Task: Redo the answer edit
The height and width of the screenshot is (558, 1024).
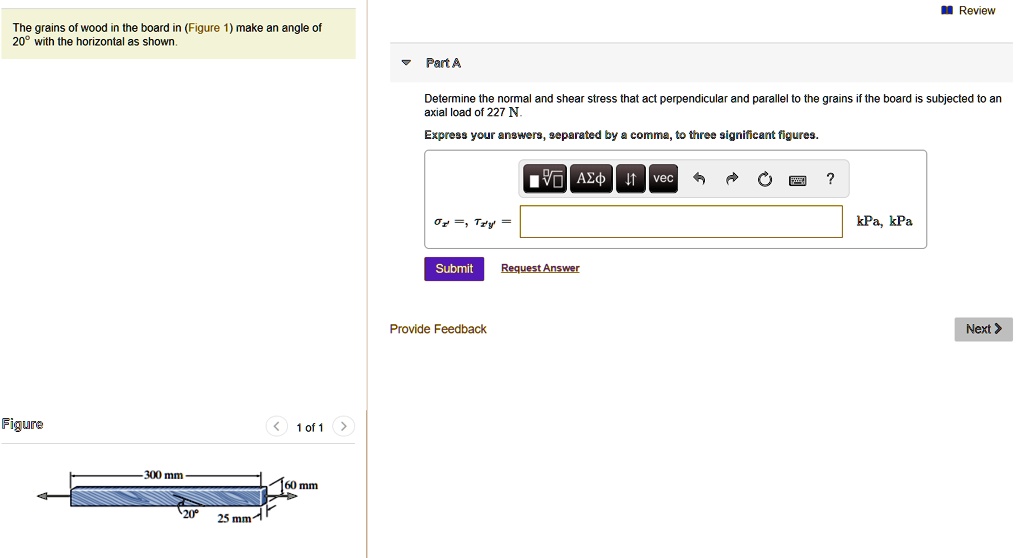Action: click(732, 180)
